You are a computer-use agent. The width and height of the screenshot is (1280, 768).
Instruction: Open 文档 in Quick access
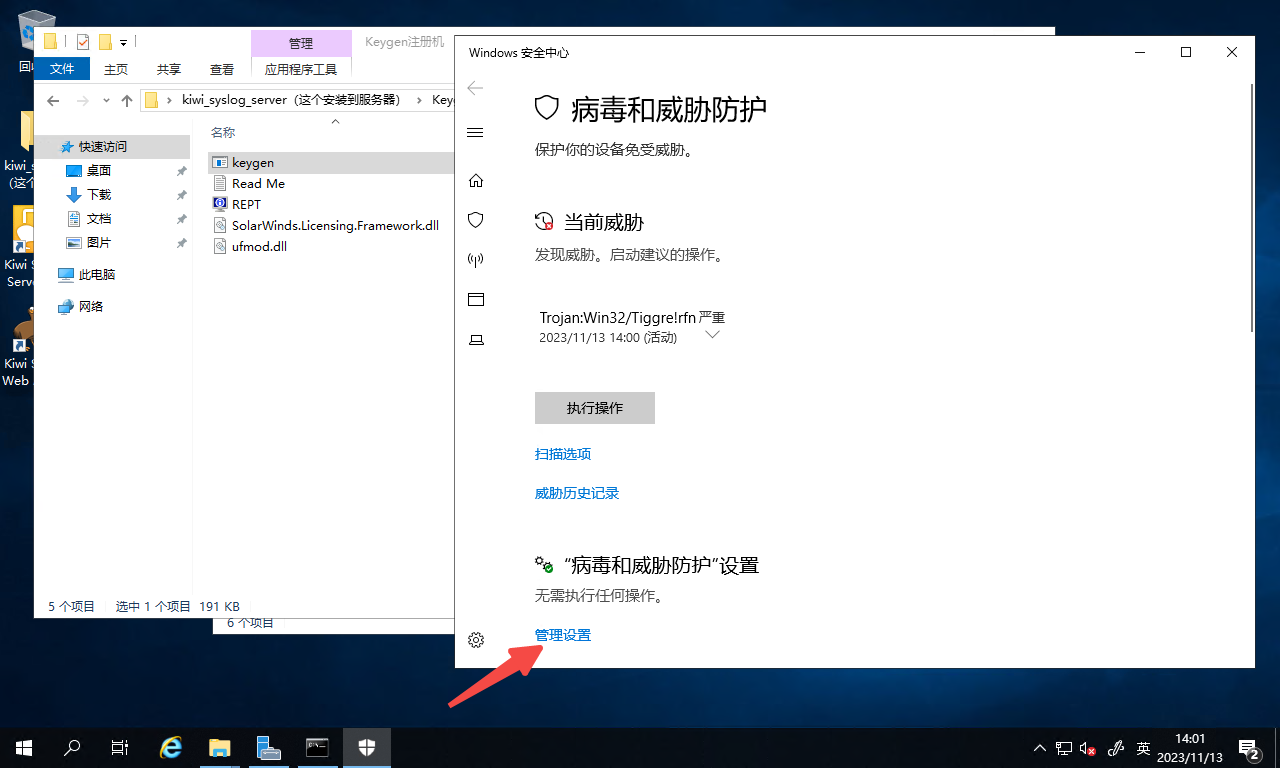click(99, 219)
